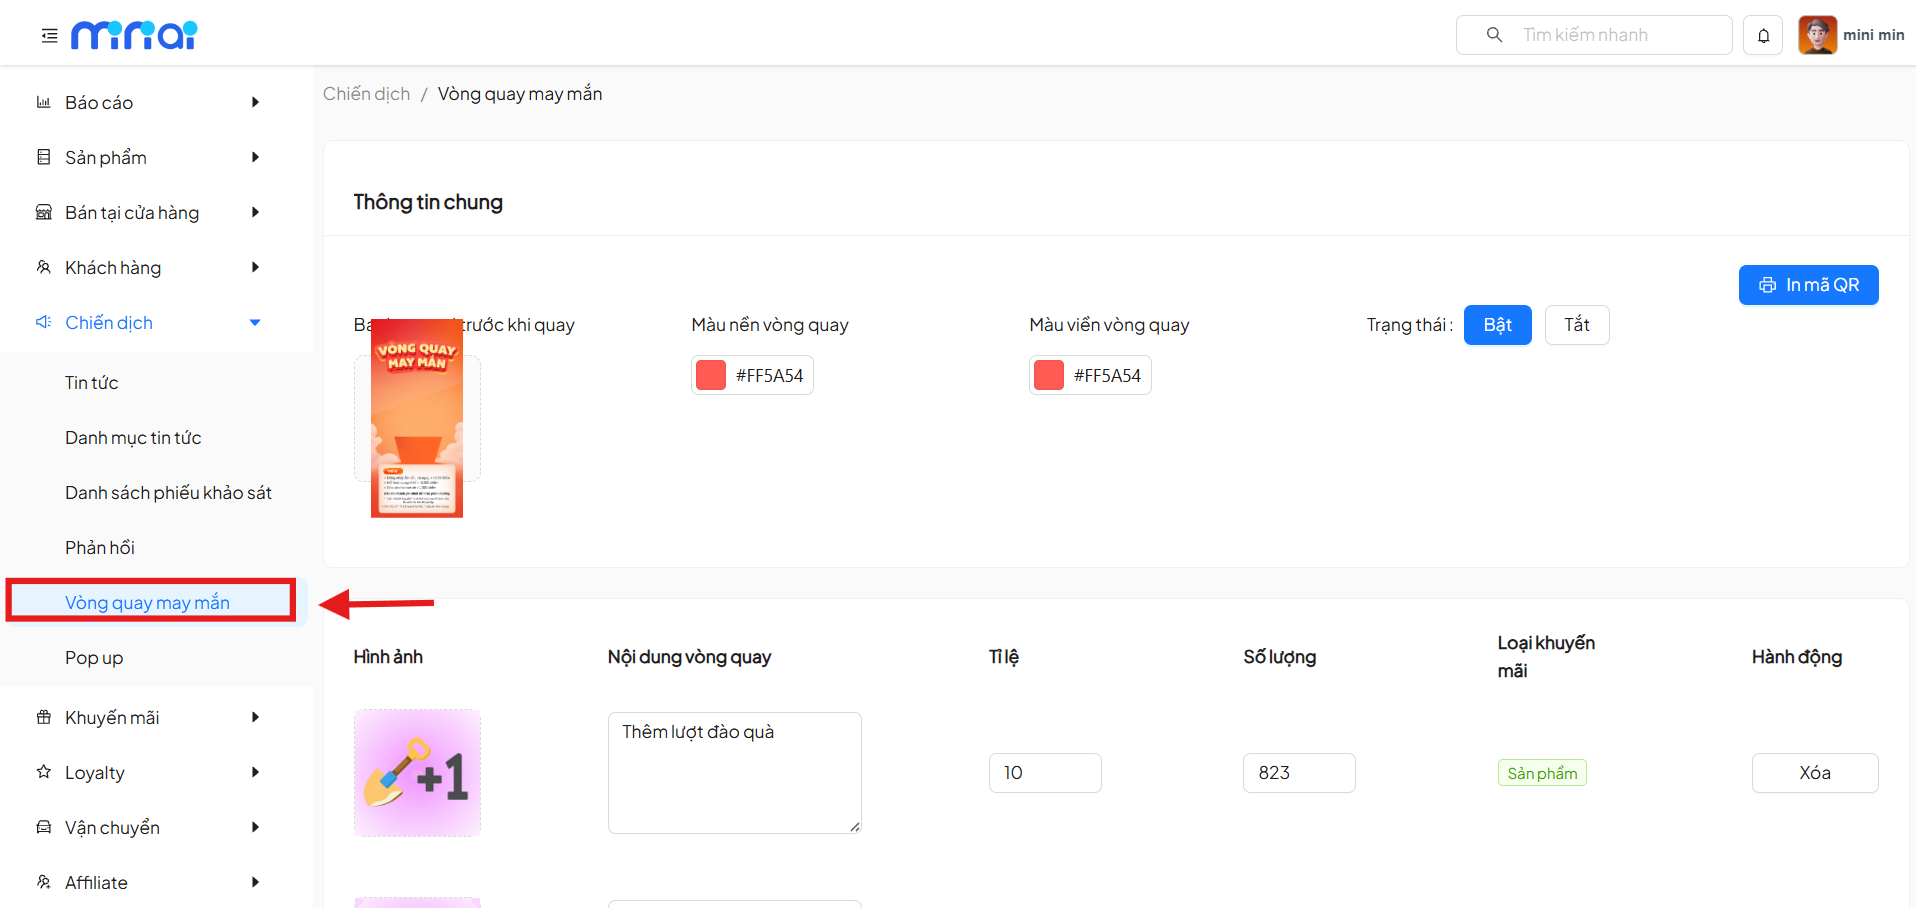Click Xóa to delete the row

(1814, 773)
